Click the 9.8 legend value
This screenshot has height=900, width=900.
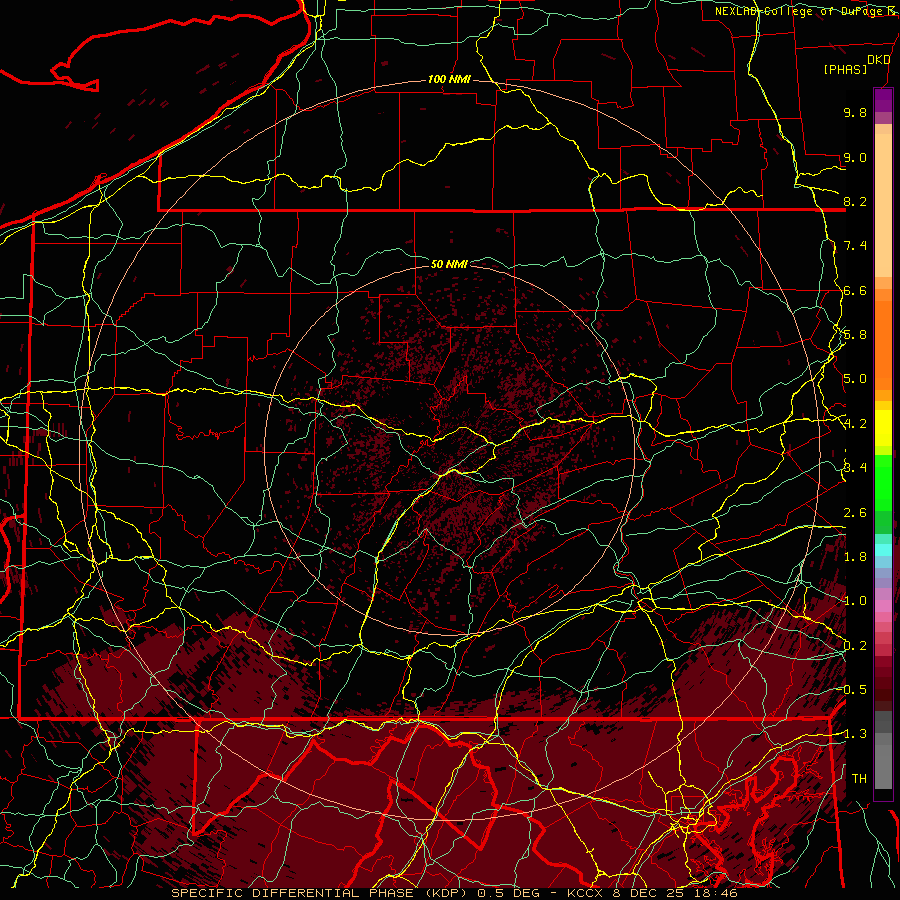(x=855, y=112)
